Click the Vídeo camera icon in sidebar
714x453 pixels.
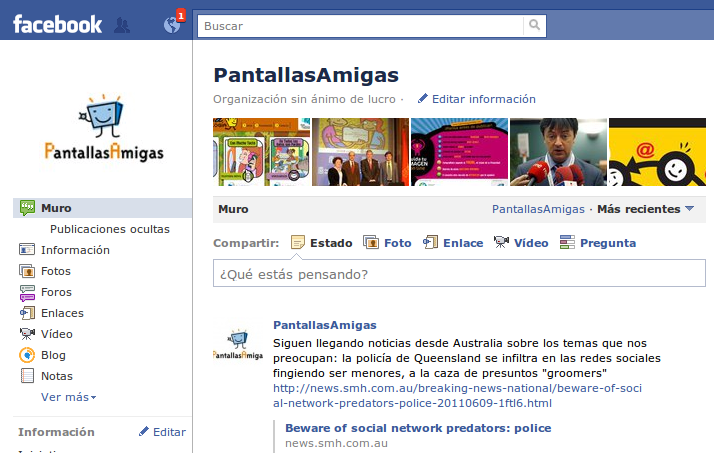click(27, 334)
